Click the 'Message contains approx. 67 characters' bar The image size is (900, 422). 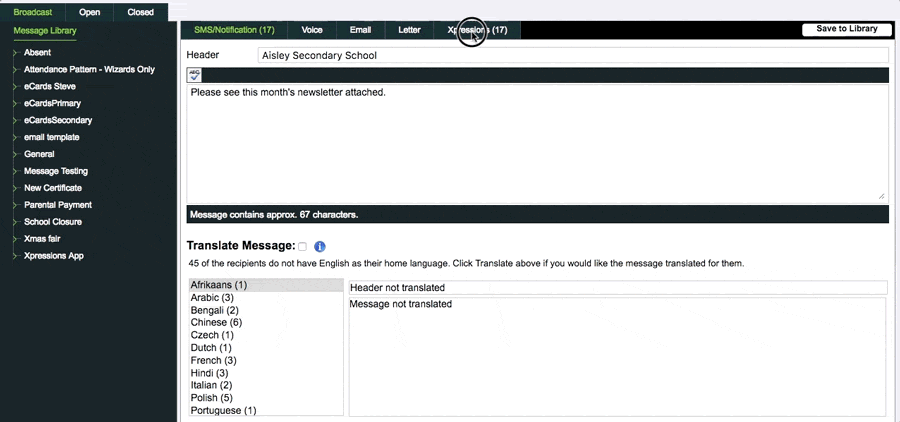537,215
